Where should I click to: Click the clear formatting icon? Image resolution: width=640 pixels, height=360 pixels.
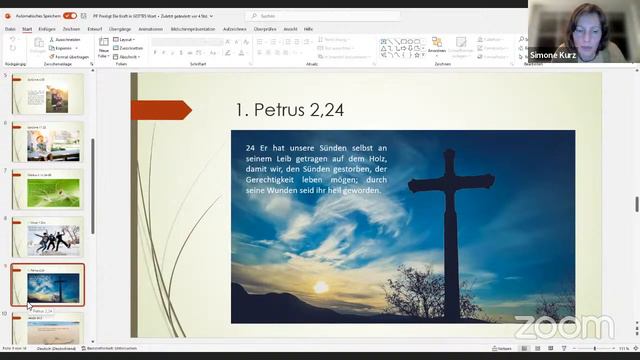point(246,42)
